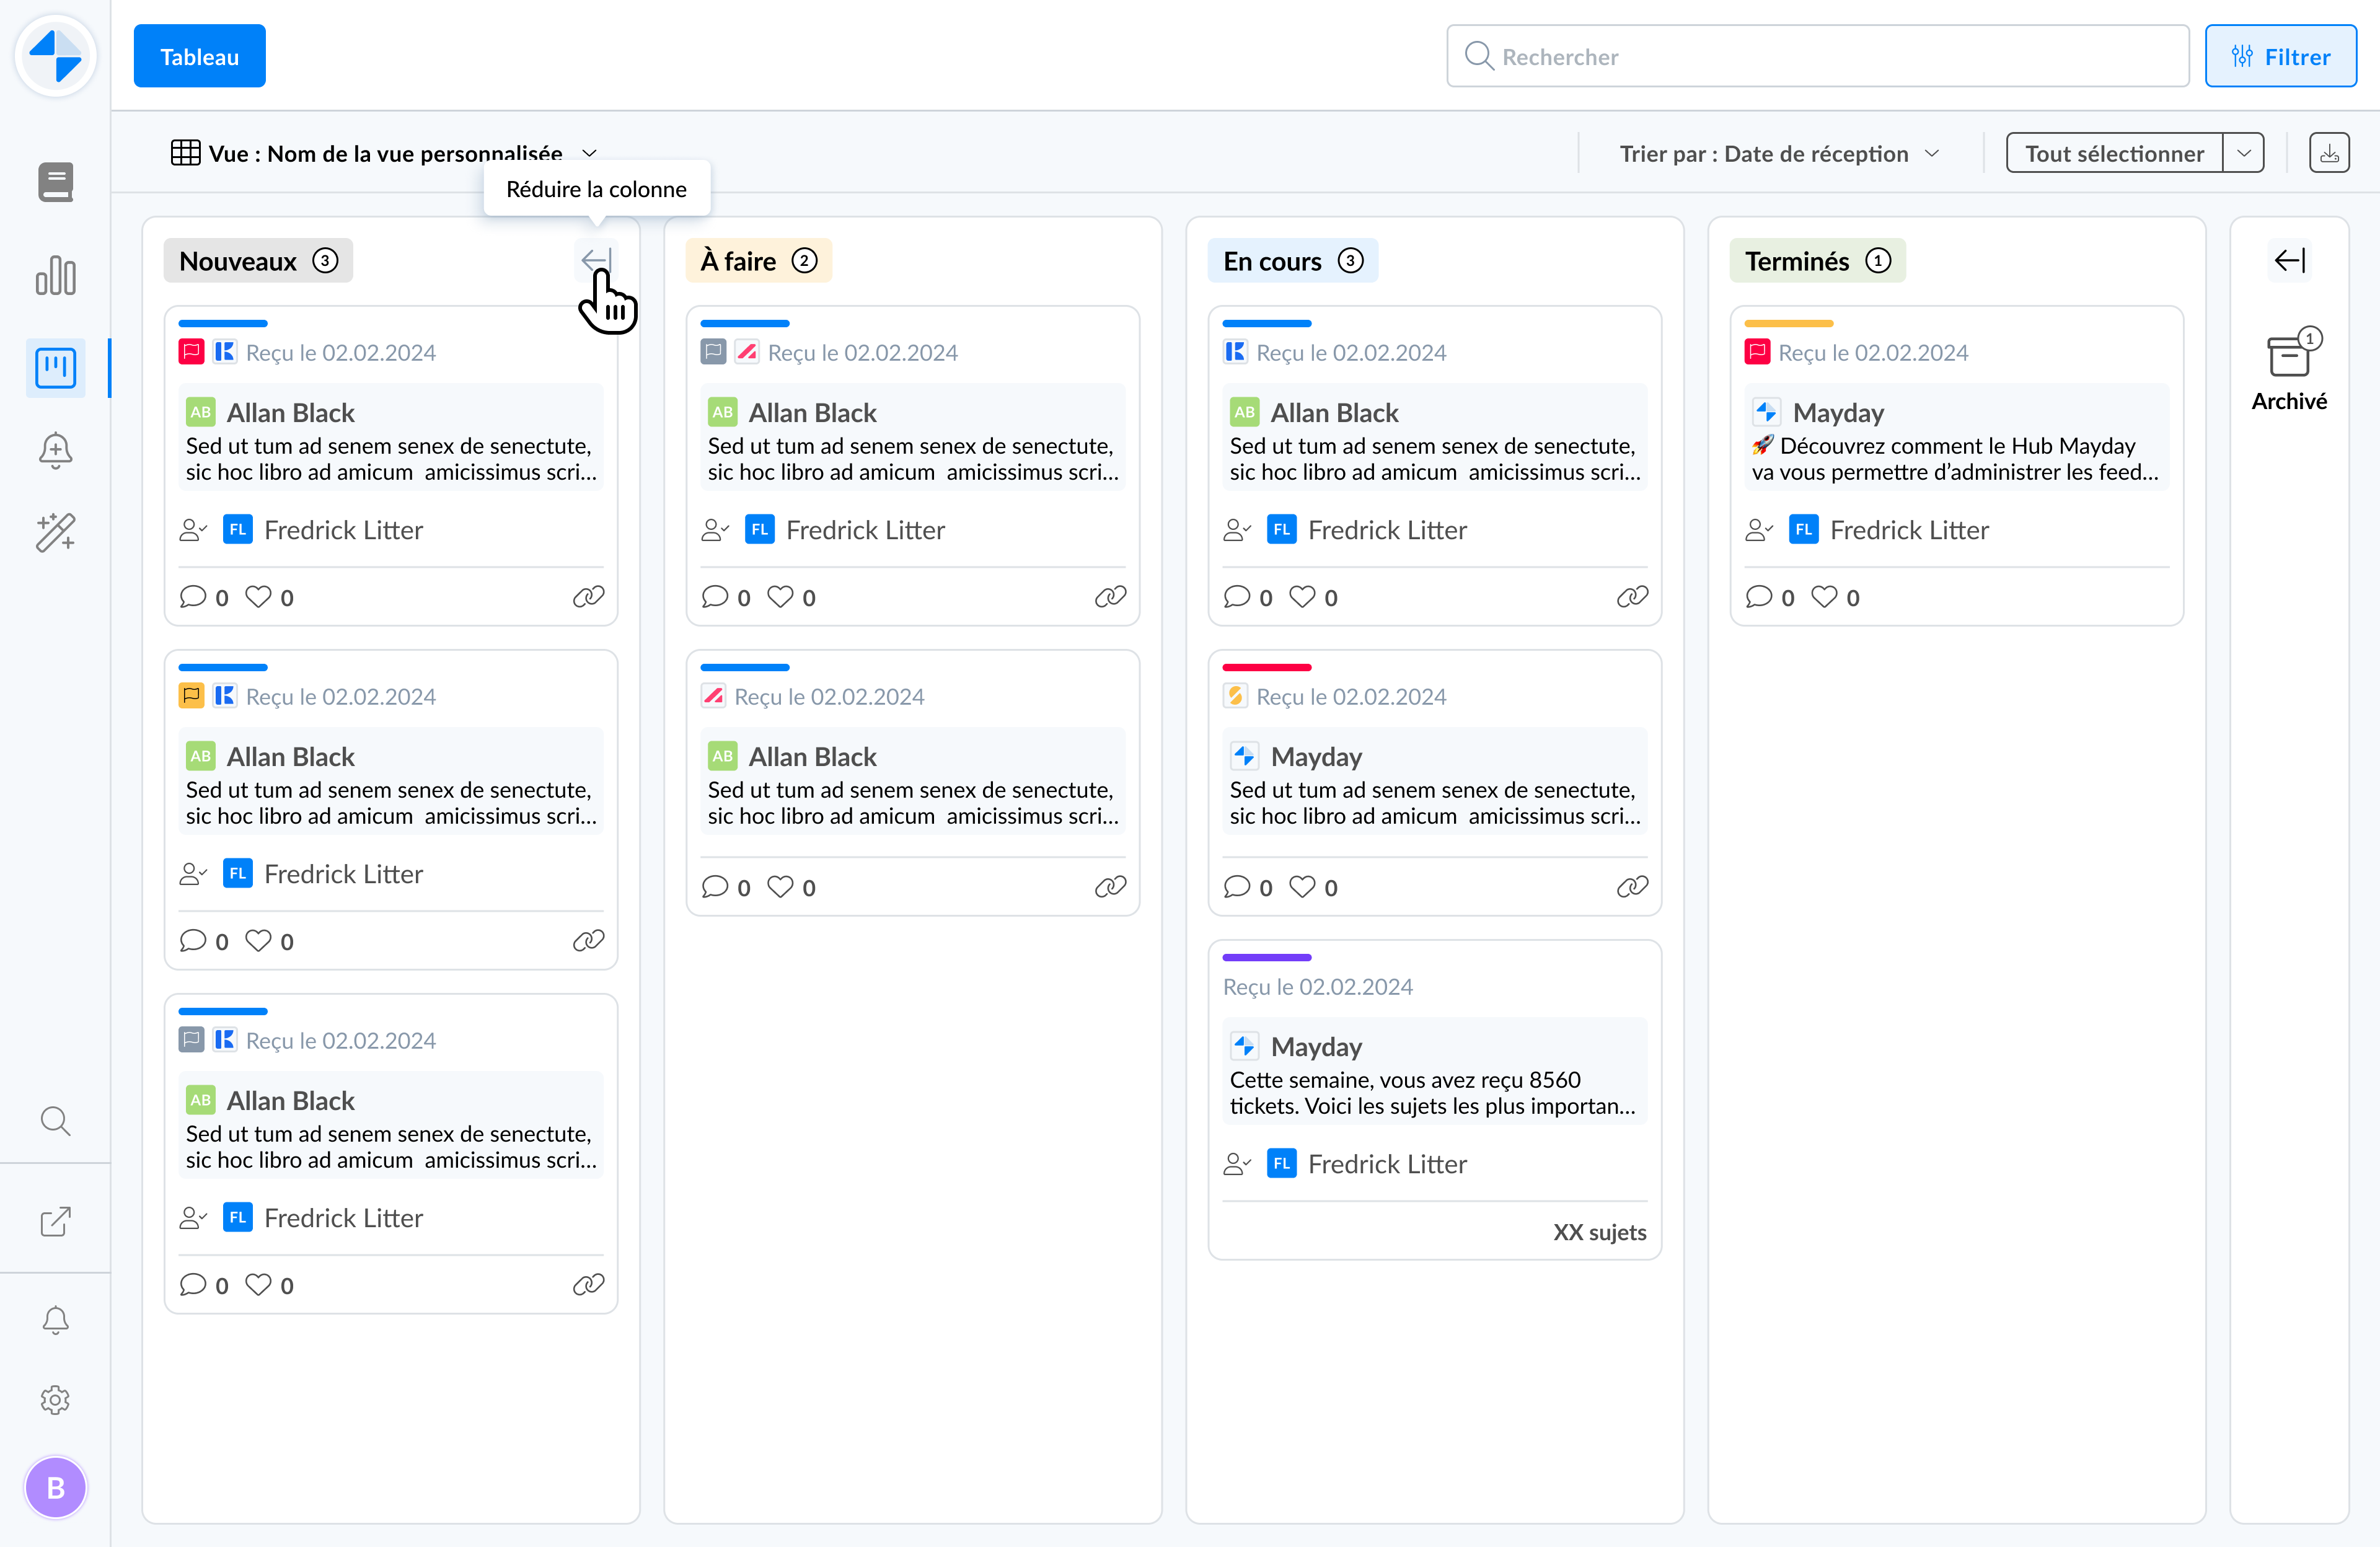Open the settings gear in the sidebar

[x=55, y=1399]
